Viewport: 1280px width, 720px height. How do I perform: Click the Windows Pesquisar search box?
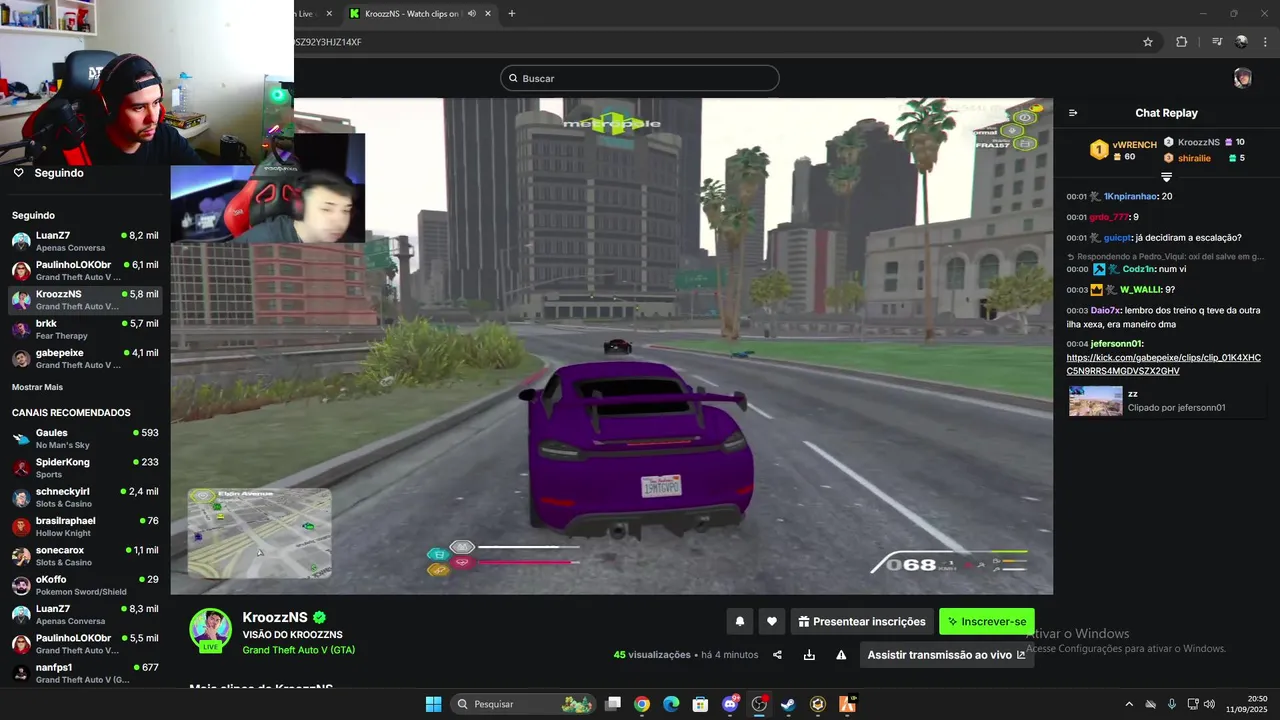525,704
